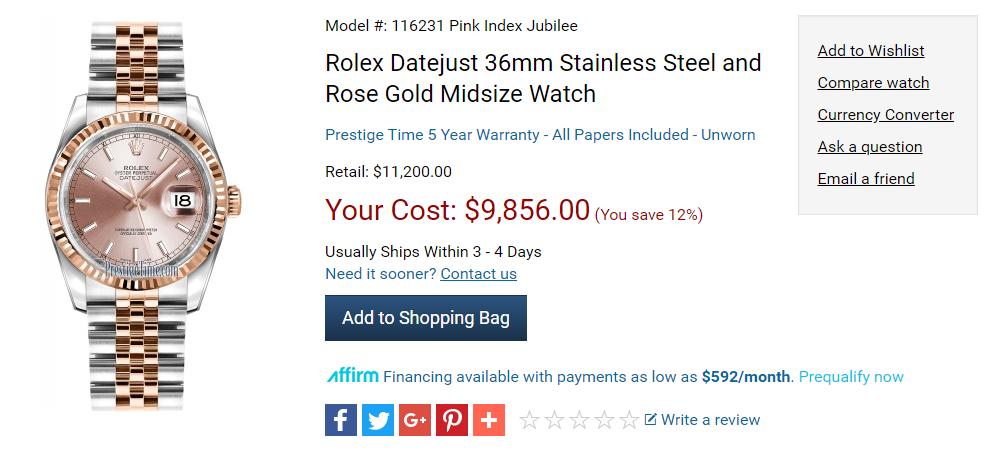The image size is (1002, 465).
Task: Open the Currency Converter
Action: click(885, 115)
